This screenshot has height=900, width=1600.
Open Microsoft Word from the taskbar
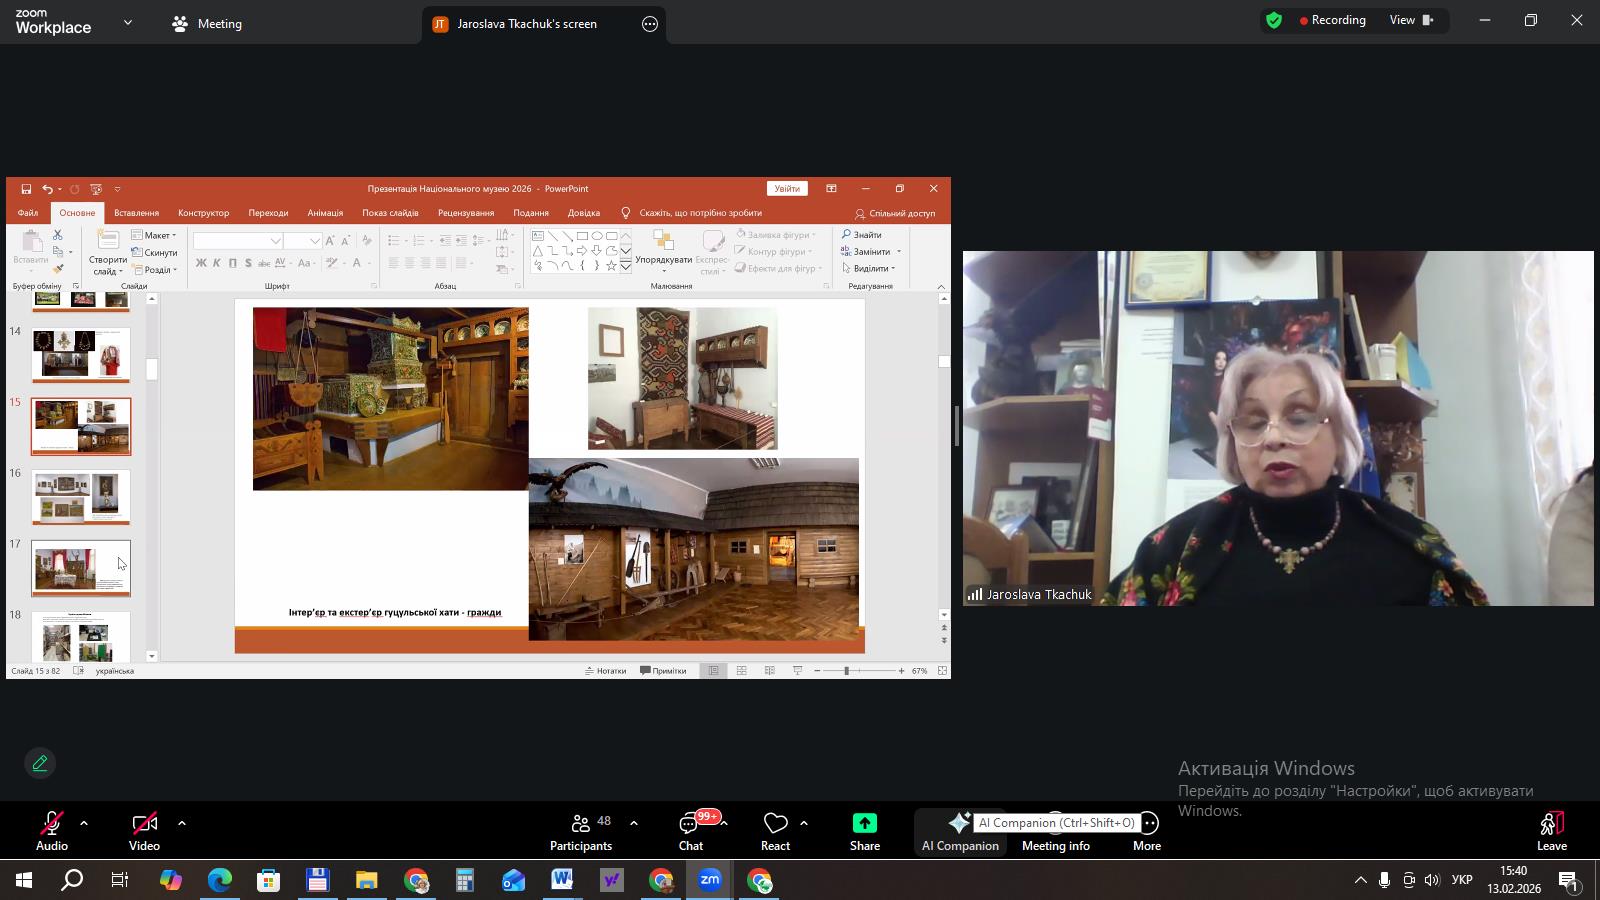coord(562,881)
